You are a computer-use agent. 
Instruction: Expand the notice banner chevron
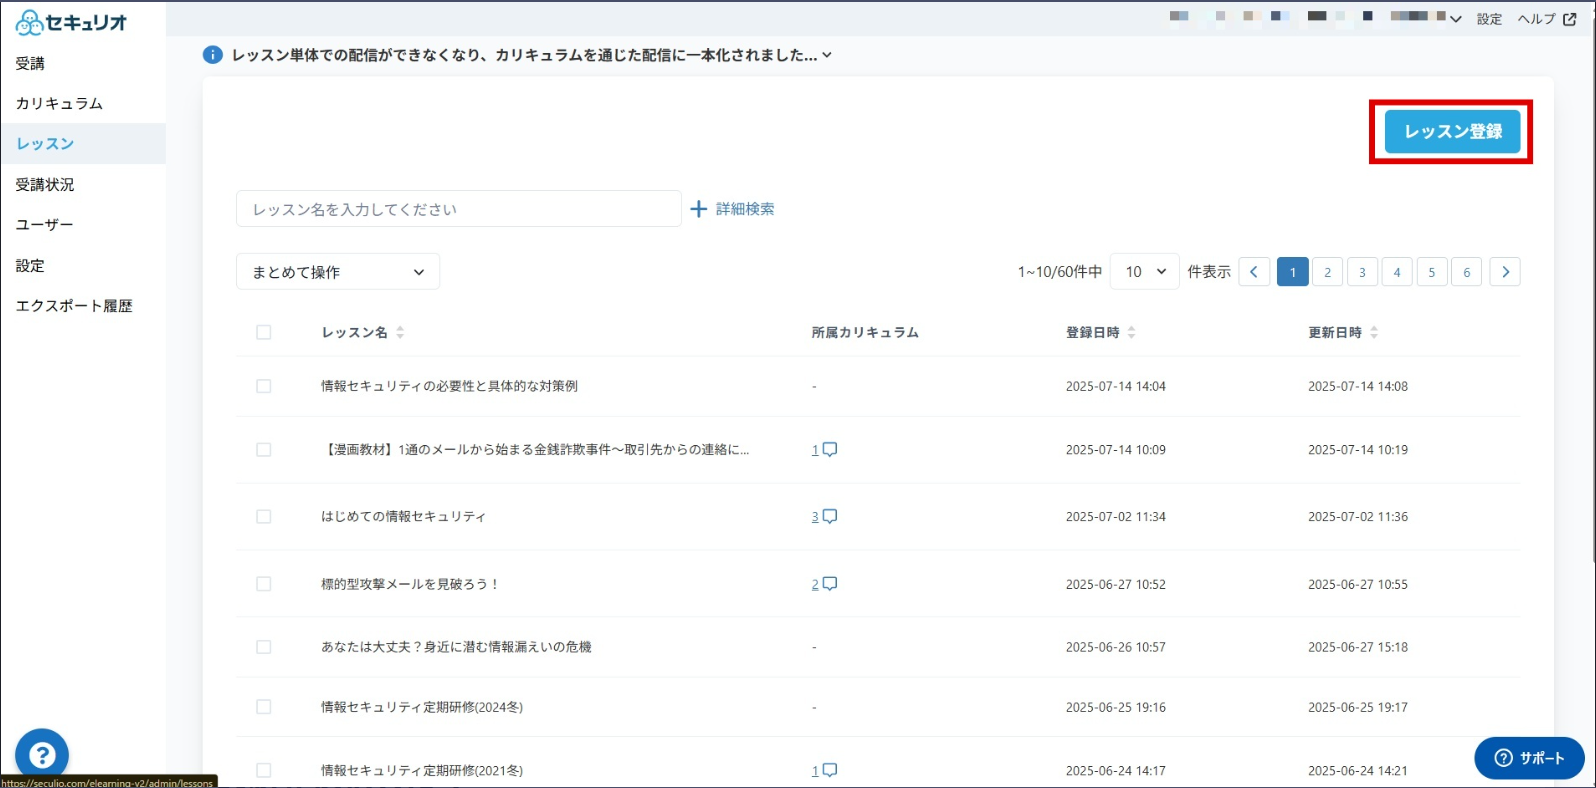point(827,56)
